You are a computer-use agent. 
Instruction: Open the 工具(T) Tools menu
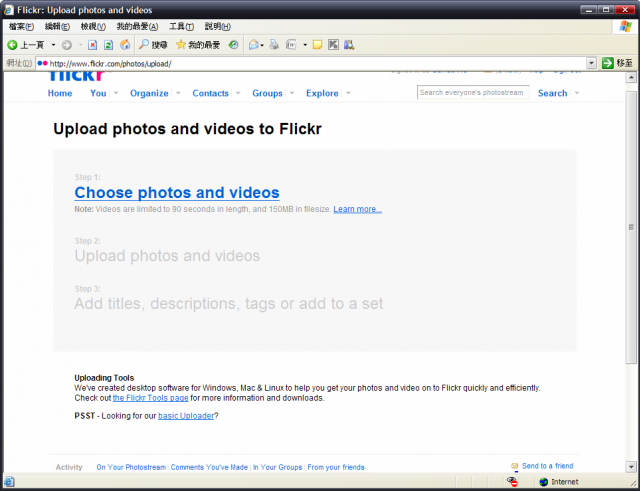tap(181, 27)
